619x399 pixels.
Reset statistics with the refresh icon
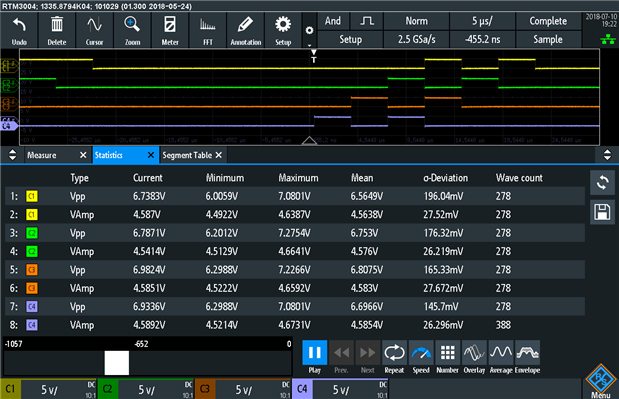602,183
